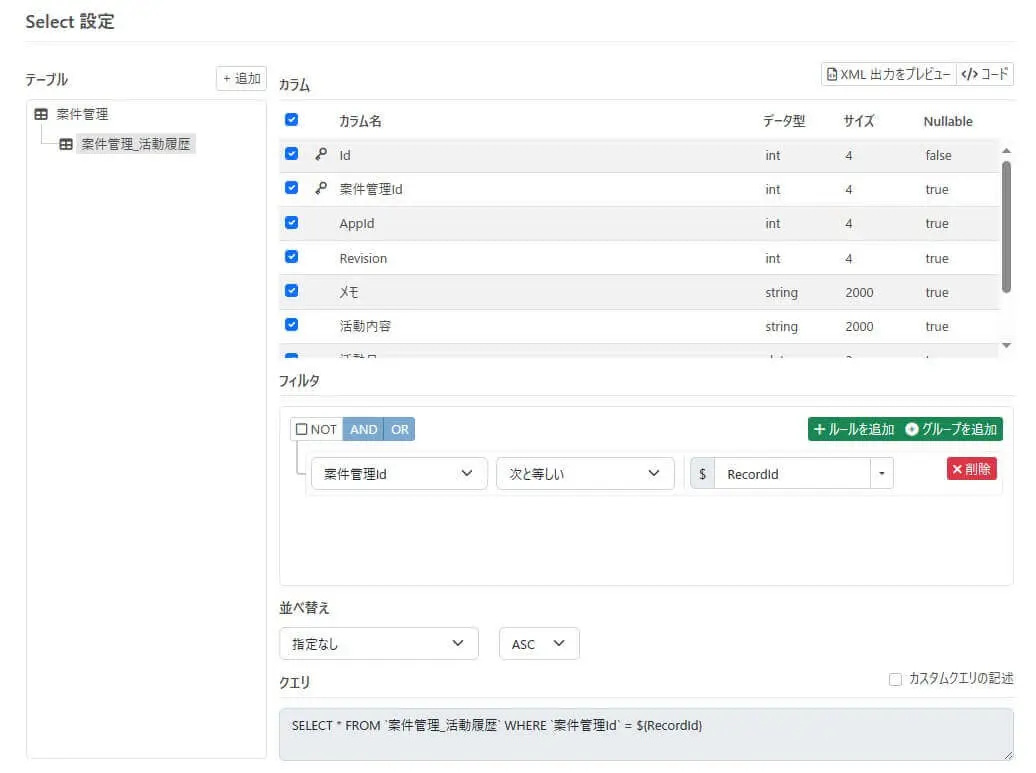
Task: Click the red 削除 button
Action: point(971,469)
